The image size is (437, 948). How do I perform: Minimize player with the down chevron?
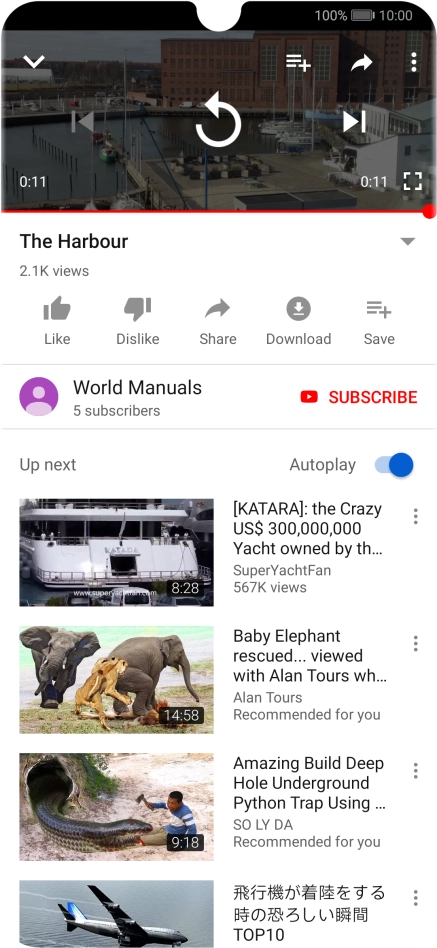pos(34,62)
